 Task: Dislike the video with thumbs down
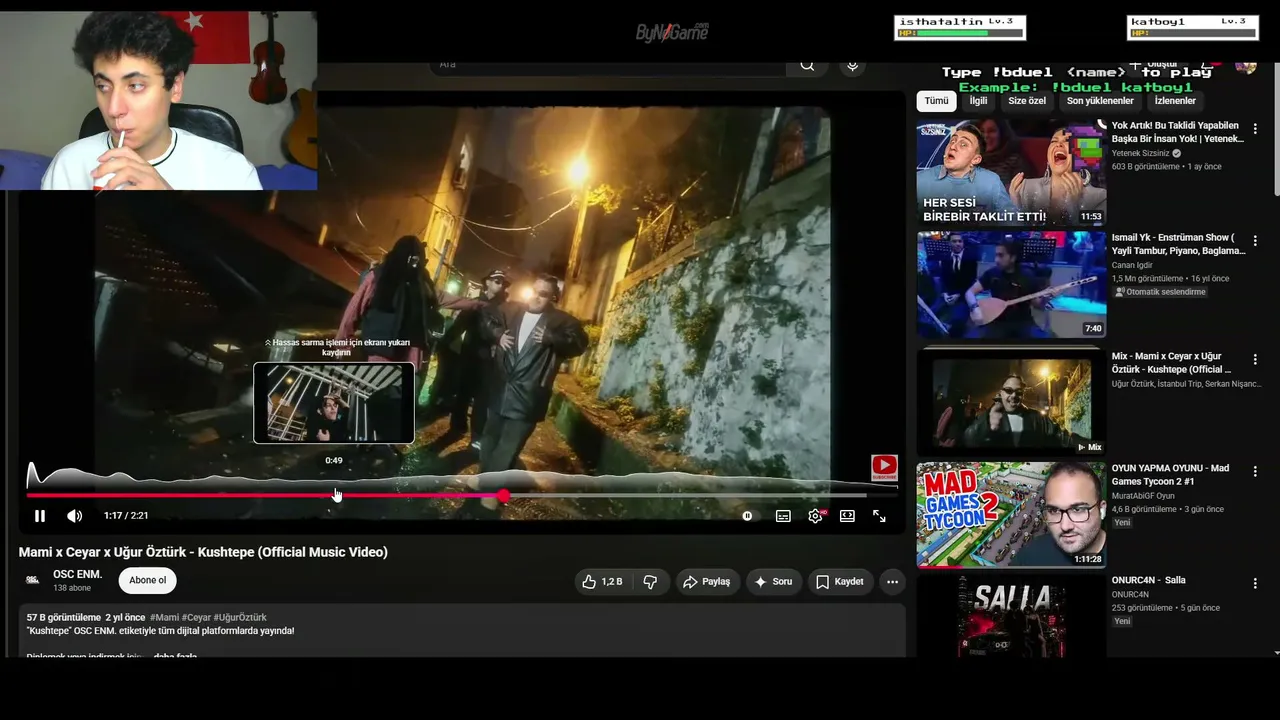click(650, 582)
